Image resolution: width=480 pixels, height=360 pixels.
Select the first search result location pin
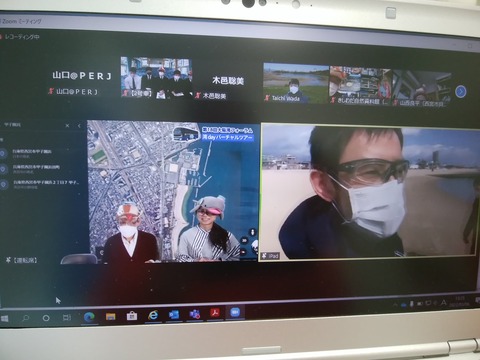pos(3,153)
